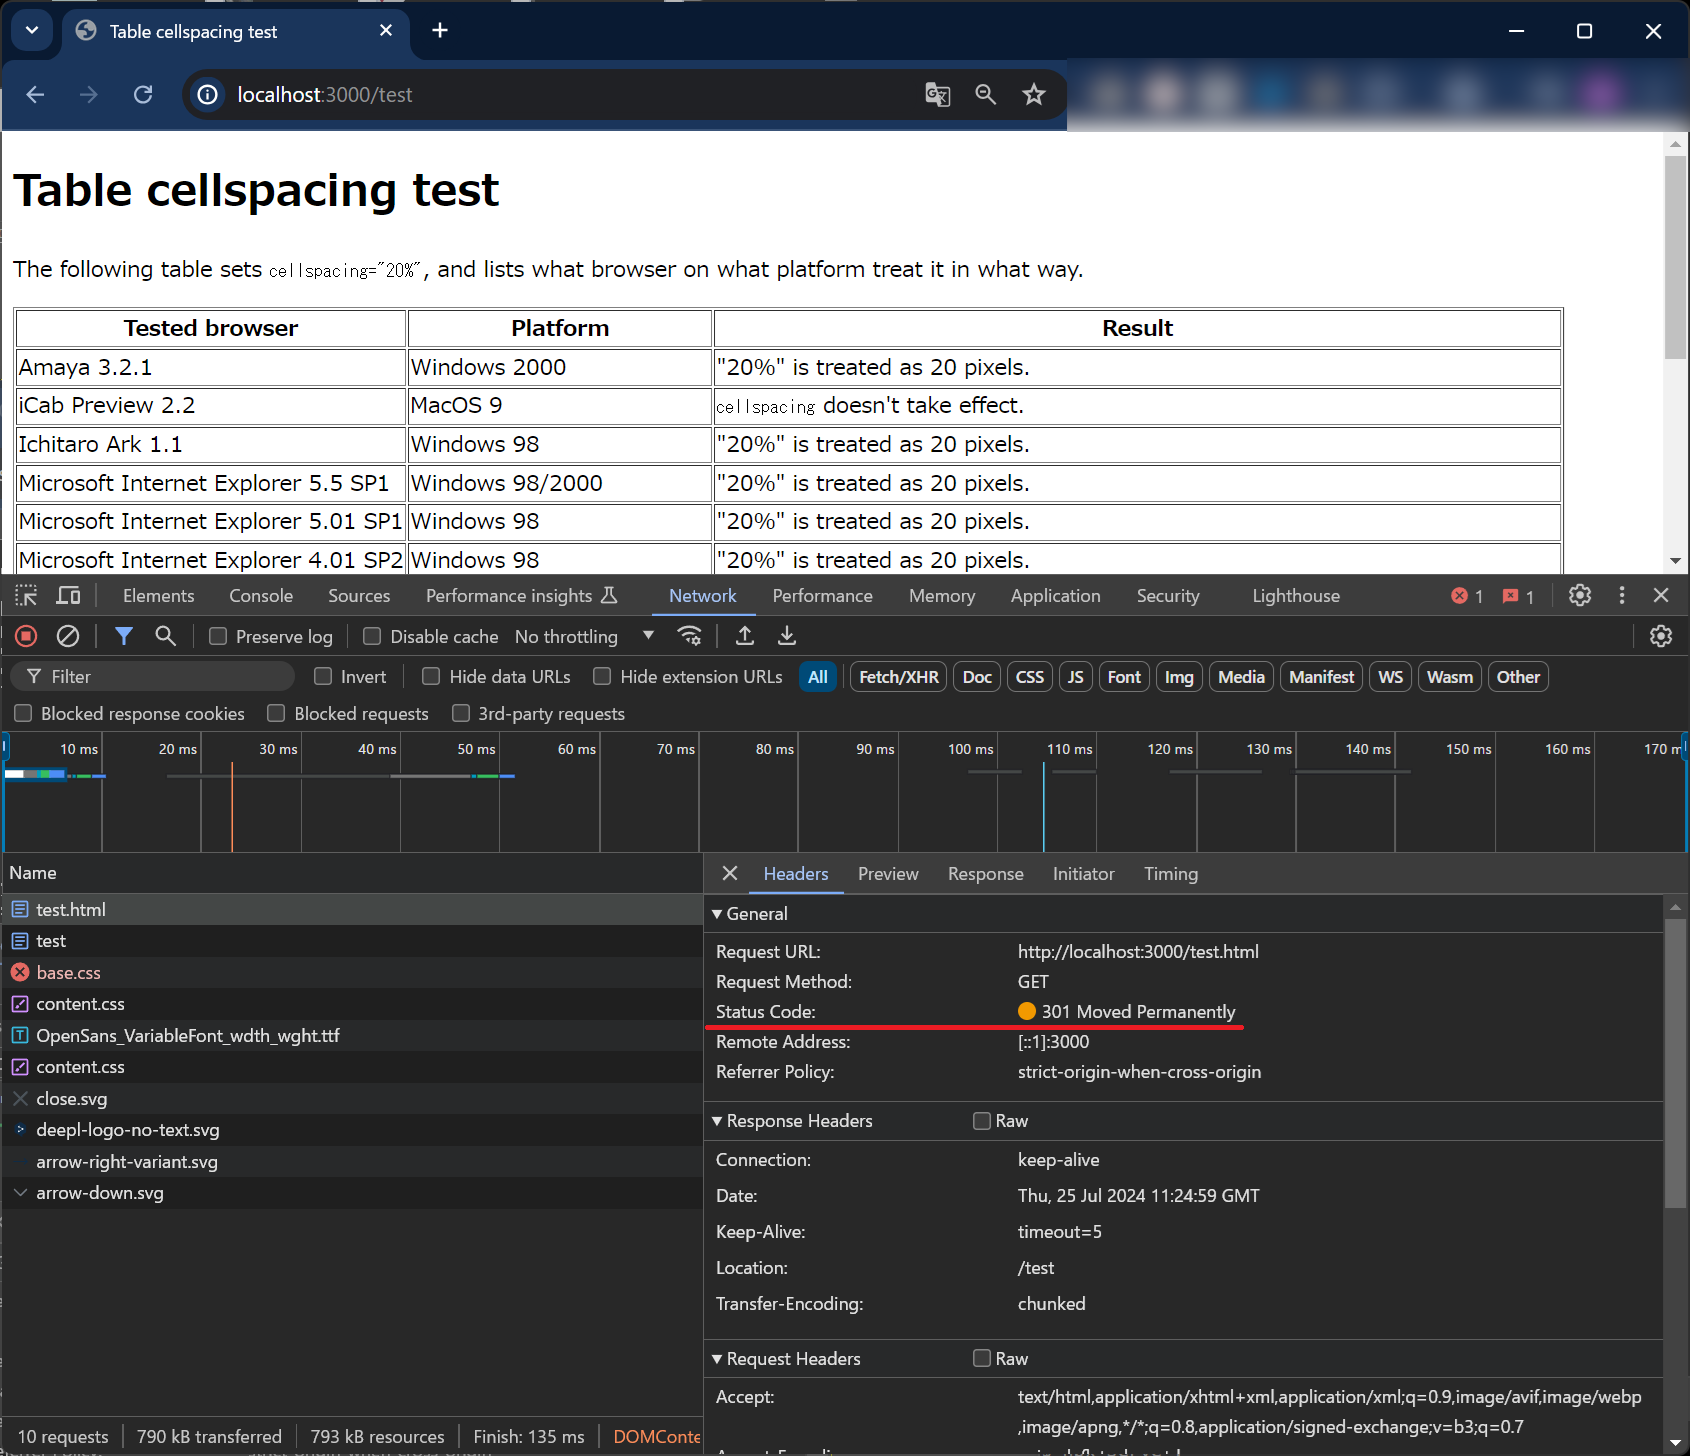Stop recording the network log
This screenshot has width=1690, height=1456.
pos(26,636)
